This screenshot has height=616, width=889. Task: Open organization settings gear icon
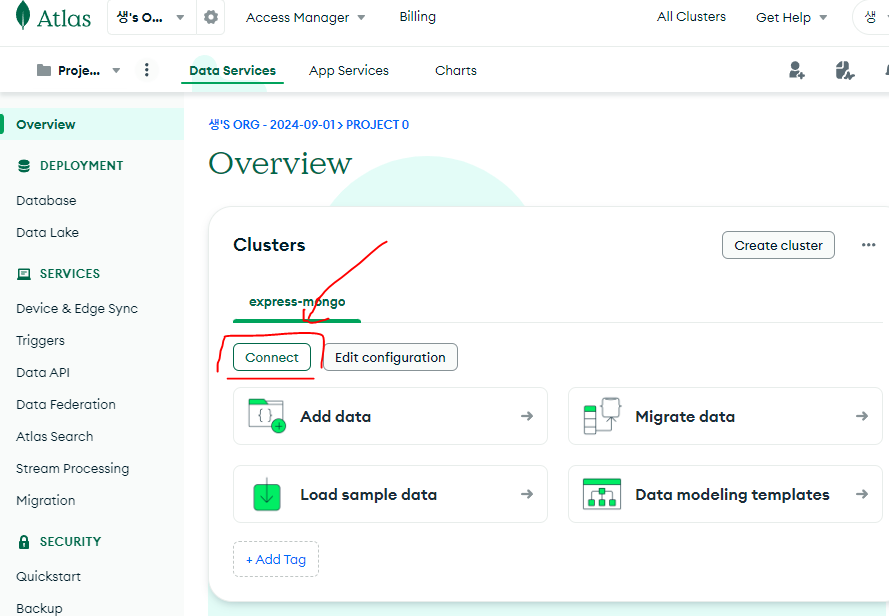[x=211, y=18]
